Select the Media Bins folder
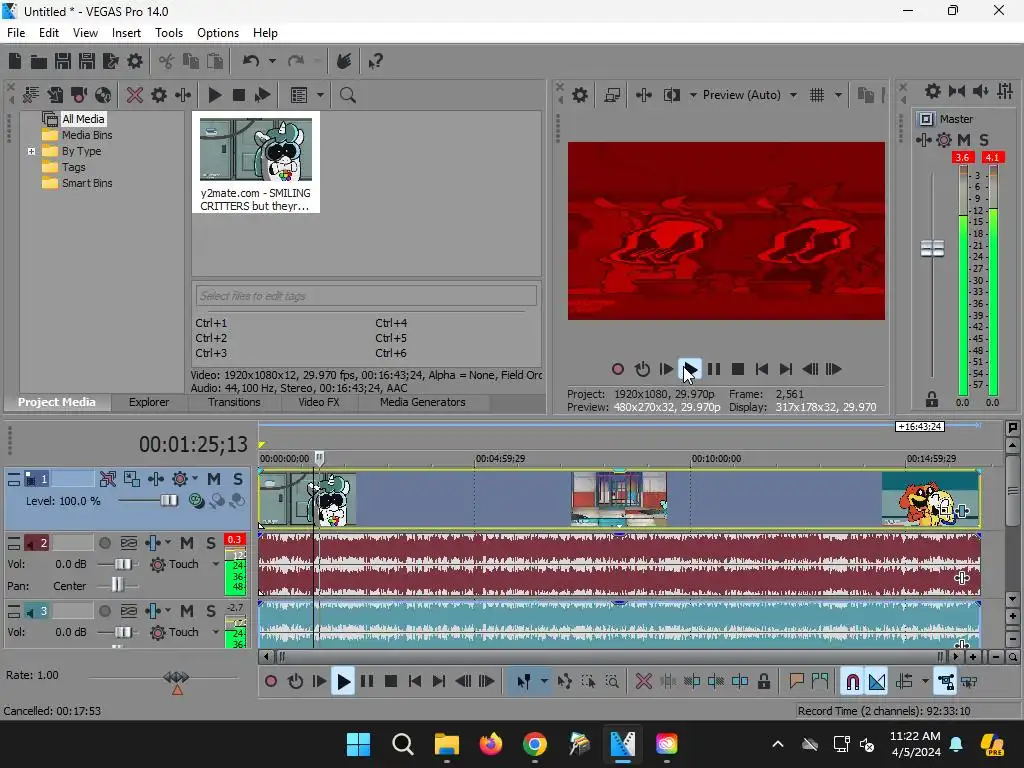This screenshot has width=1024, height=768. [x=86, y=135]
